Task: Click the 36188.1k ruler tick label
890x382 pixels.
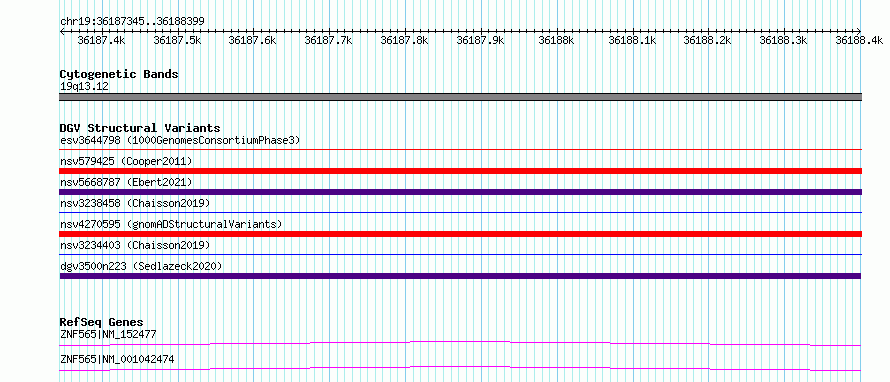Action: point(633,40)
